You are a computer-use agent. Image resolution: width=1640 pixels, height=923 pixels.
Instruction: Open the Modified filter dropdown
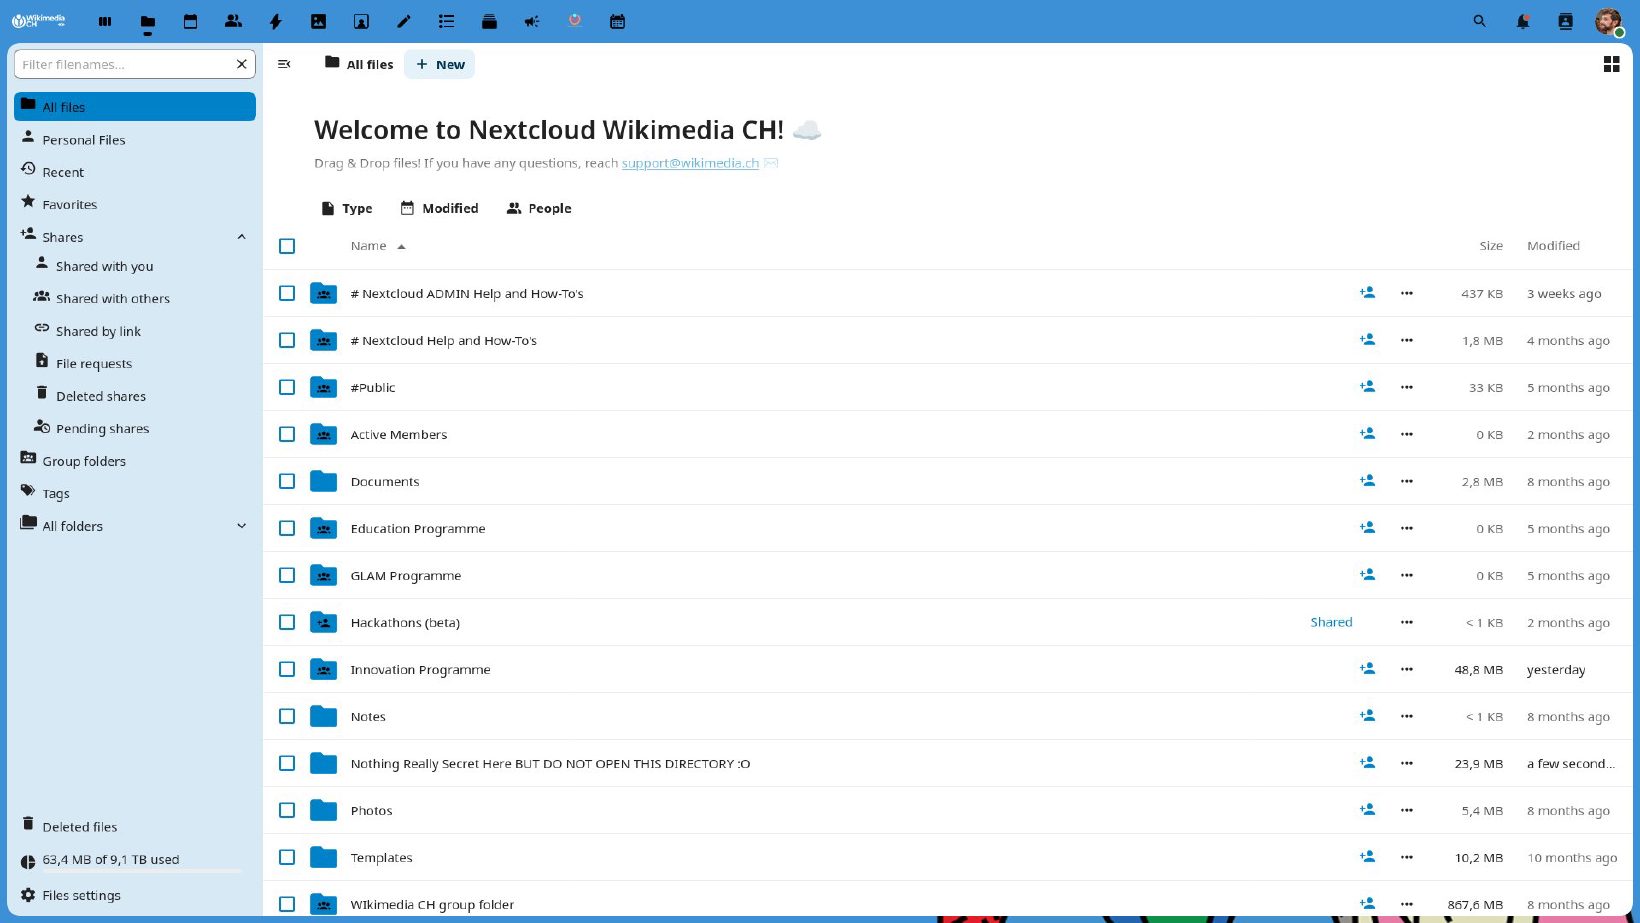(x=439, y=208)
